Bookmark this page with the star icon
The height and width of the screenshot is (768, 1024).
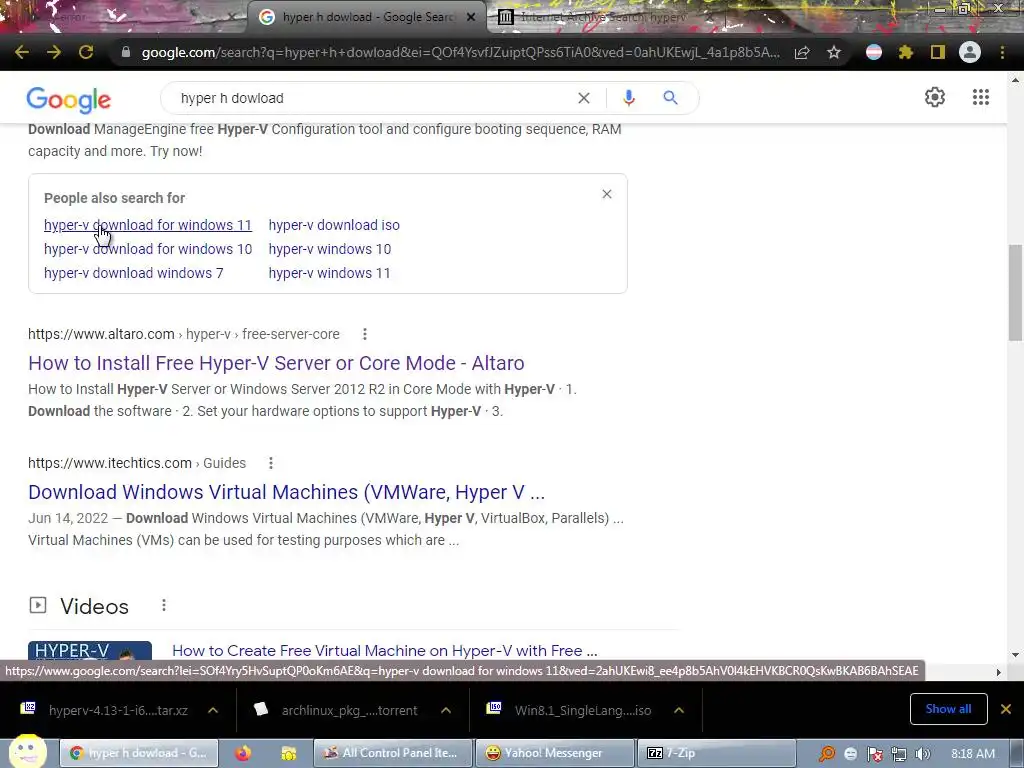click(834, 52)
